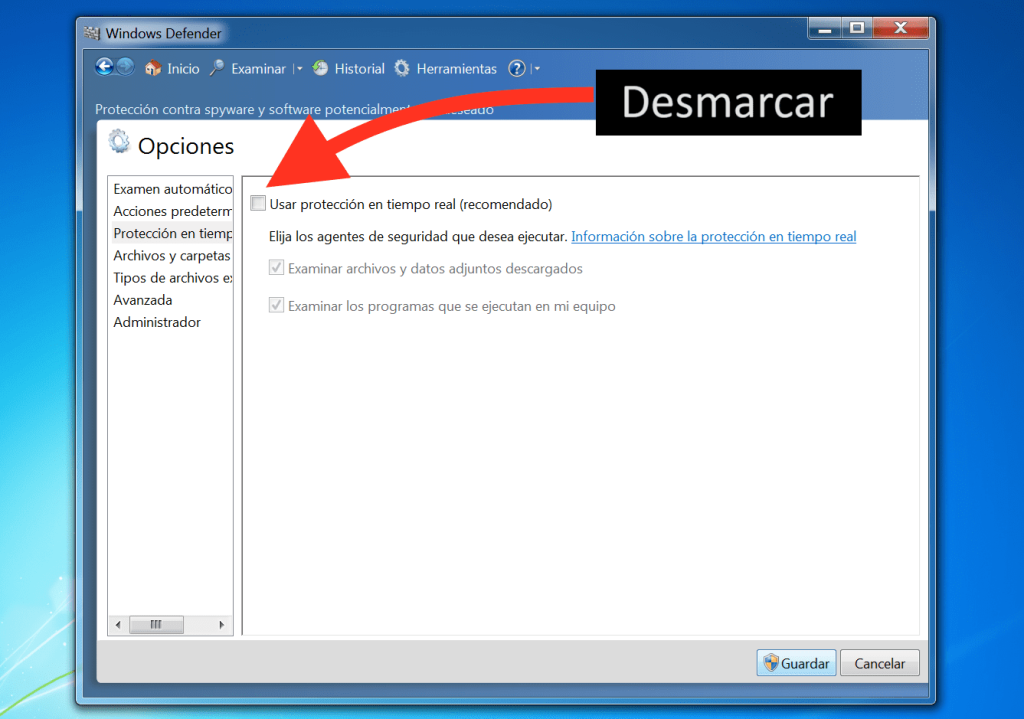Toggle Examinar los programas que se ejecutan
This screenshot has height=719, width=1024.
coord(276,305)
